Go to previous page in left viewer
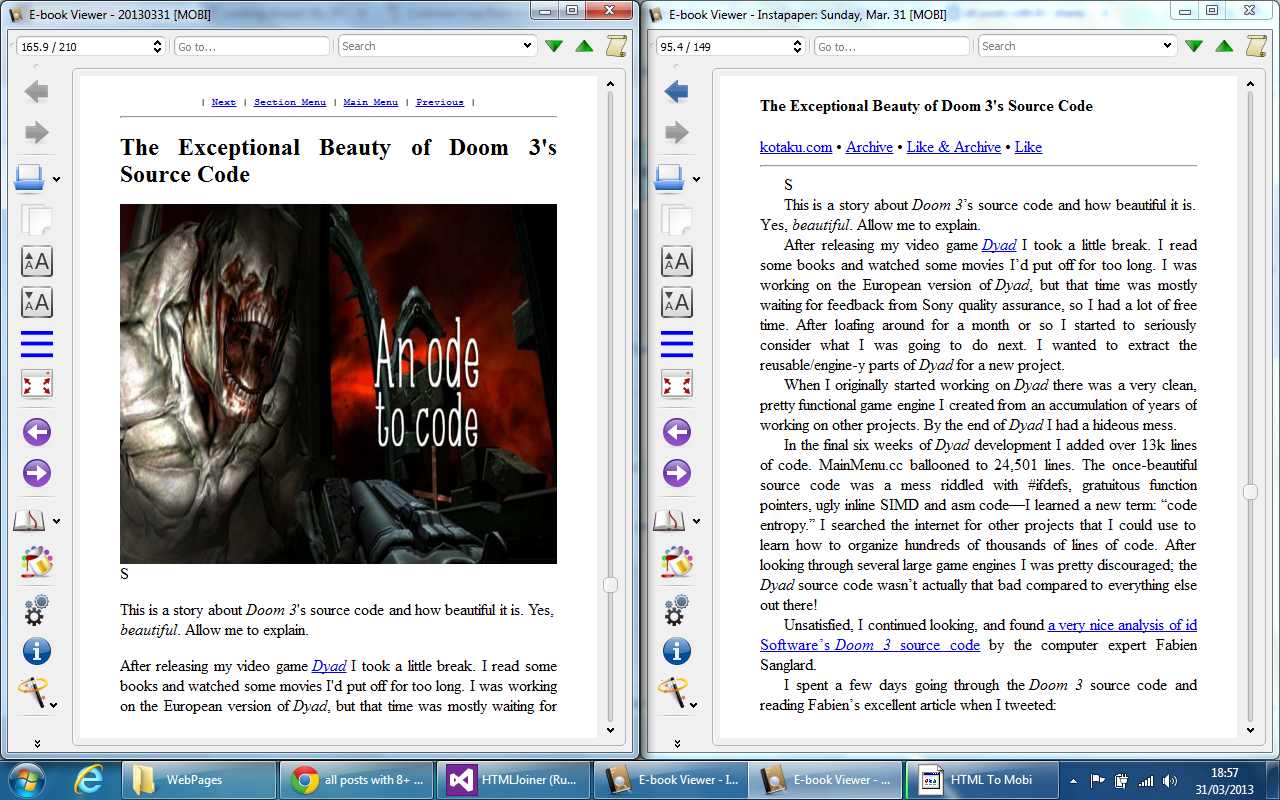 pos(37,432)
